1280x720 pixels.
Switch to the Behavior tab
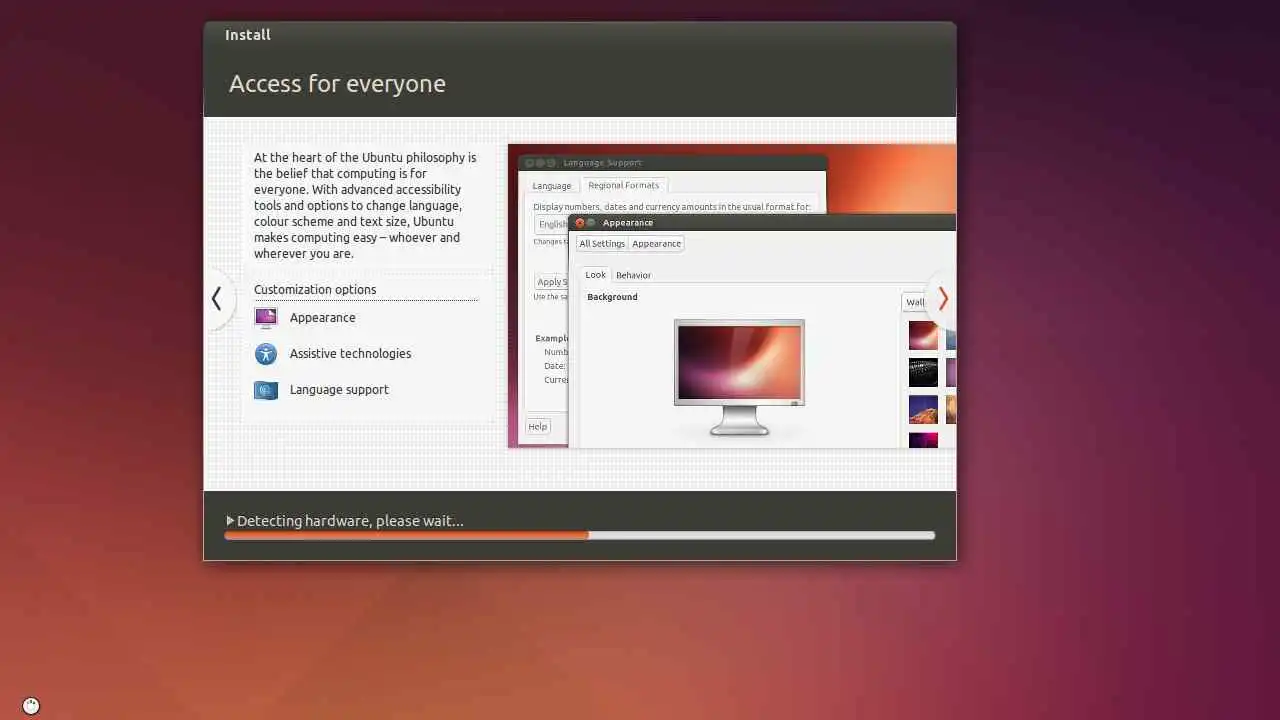click(633, 275)
